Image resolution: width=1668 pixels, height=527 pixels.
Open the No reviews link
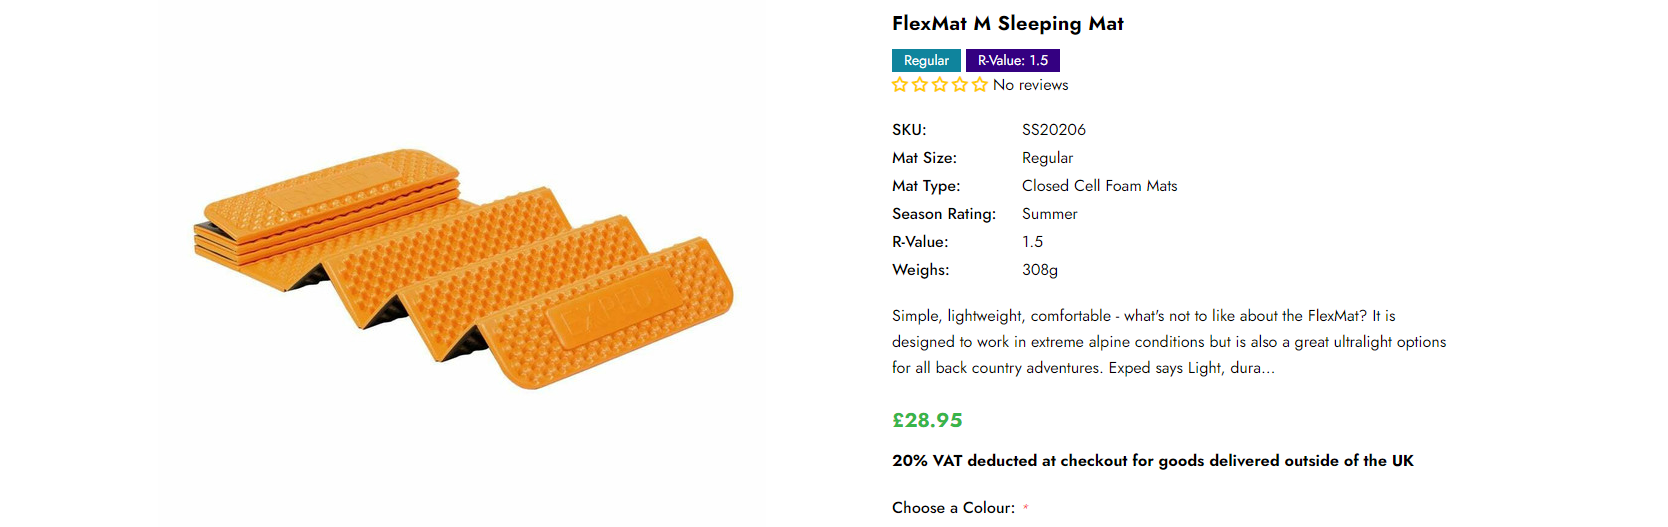coord(1030,85)
